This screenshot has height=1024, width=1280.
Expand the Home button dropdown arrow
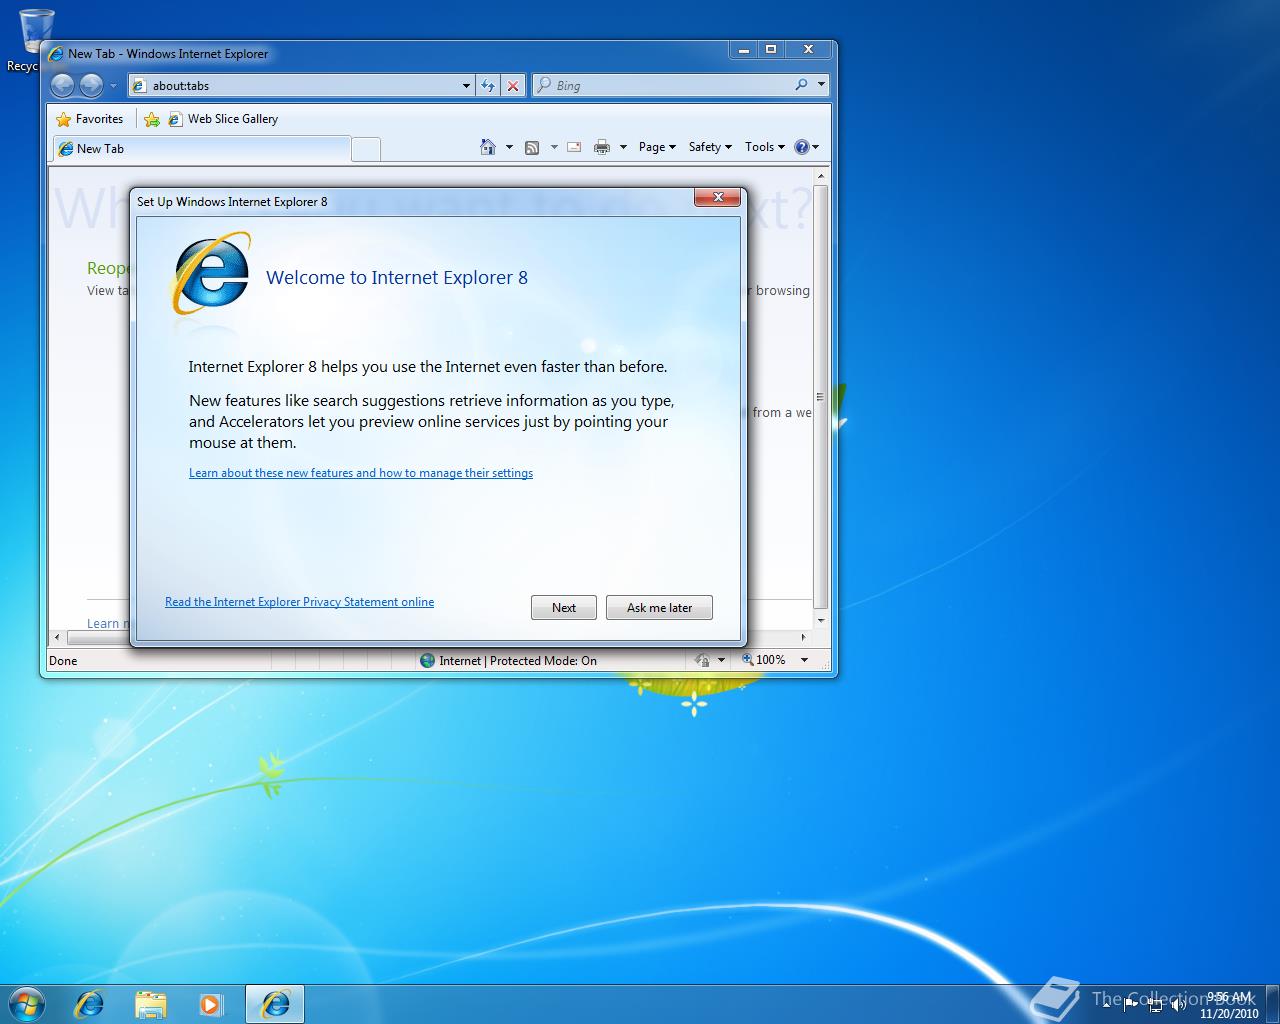[x=509, y=147]
